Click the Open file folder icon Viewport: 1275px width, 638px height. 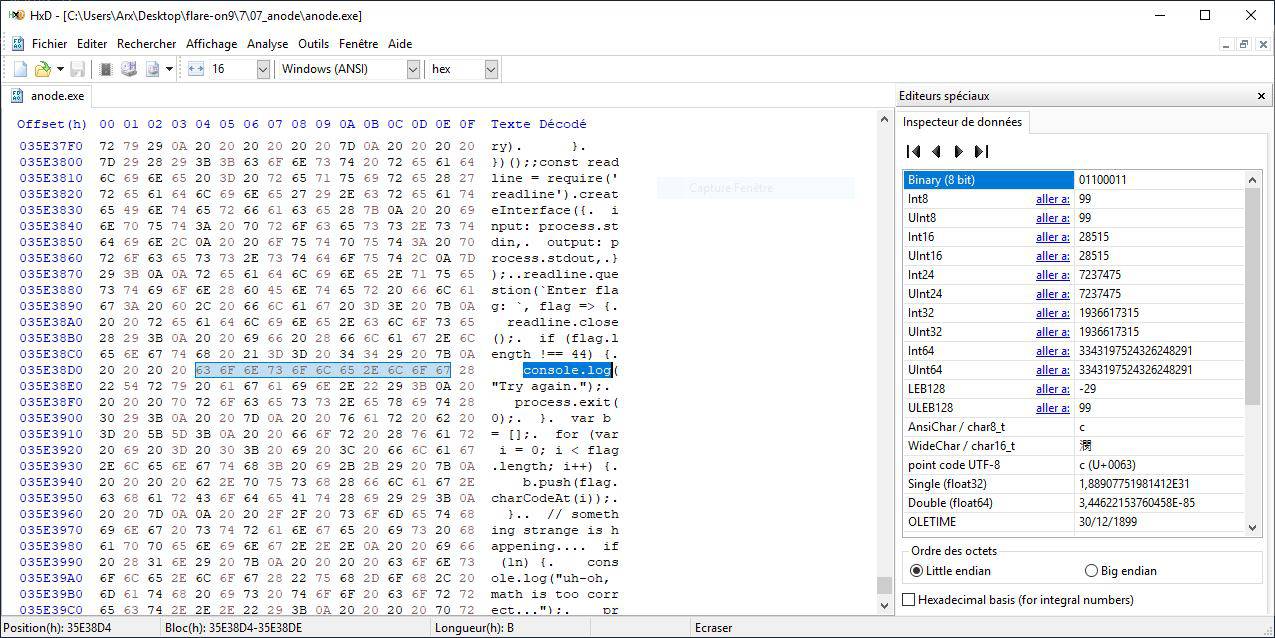pyautogui.click(x=42, y=69)
